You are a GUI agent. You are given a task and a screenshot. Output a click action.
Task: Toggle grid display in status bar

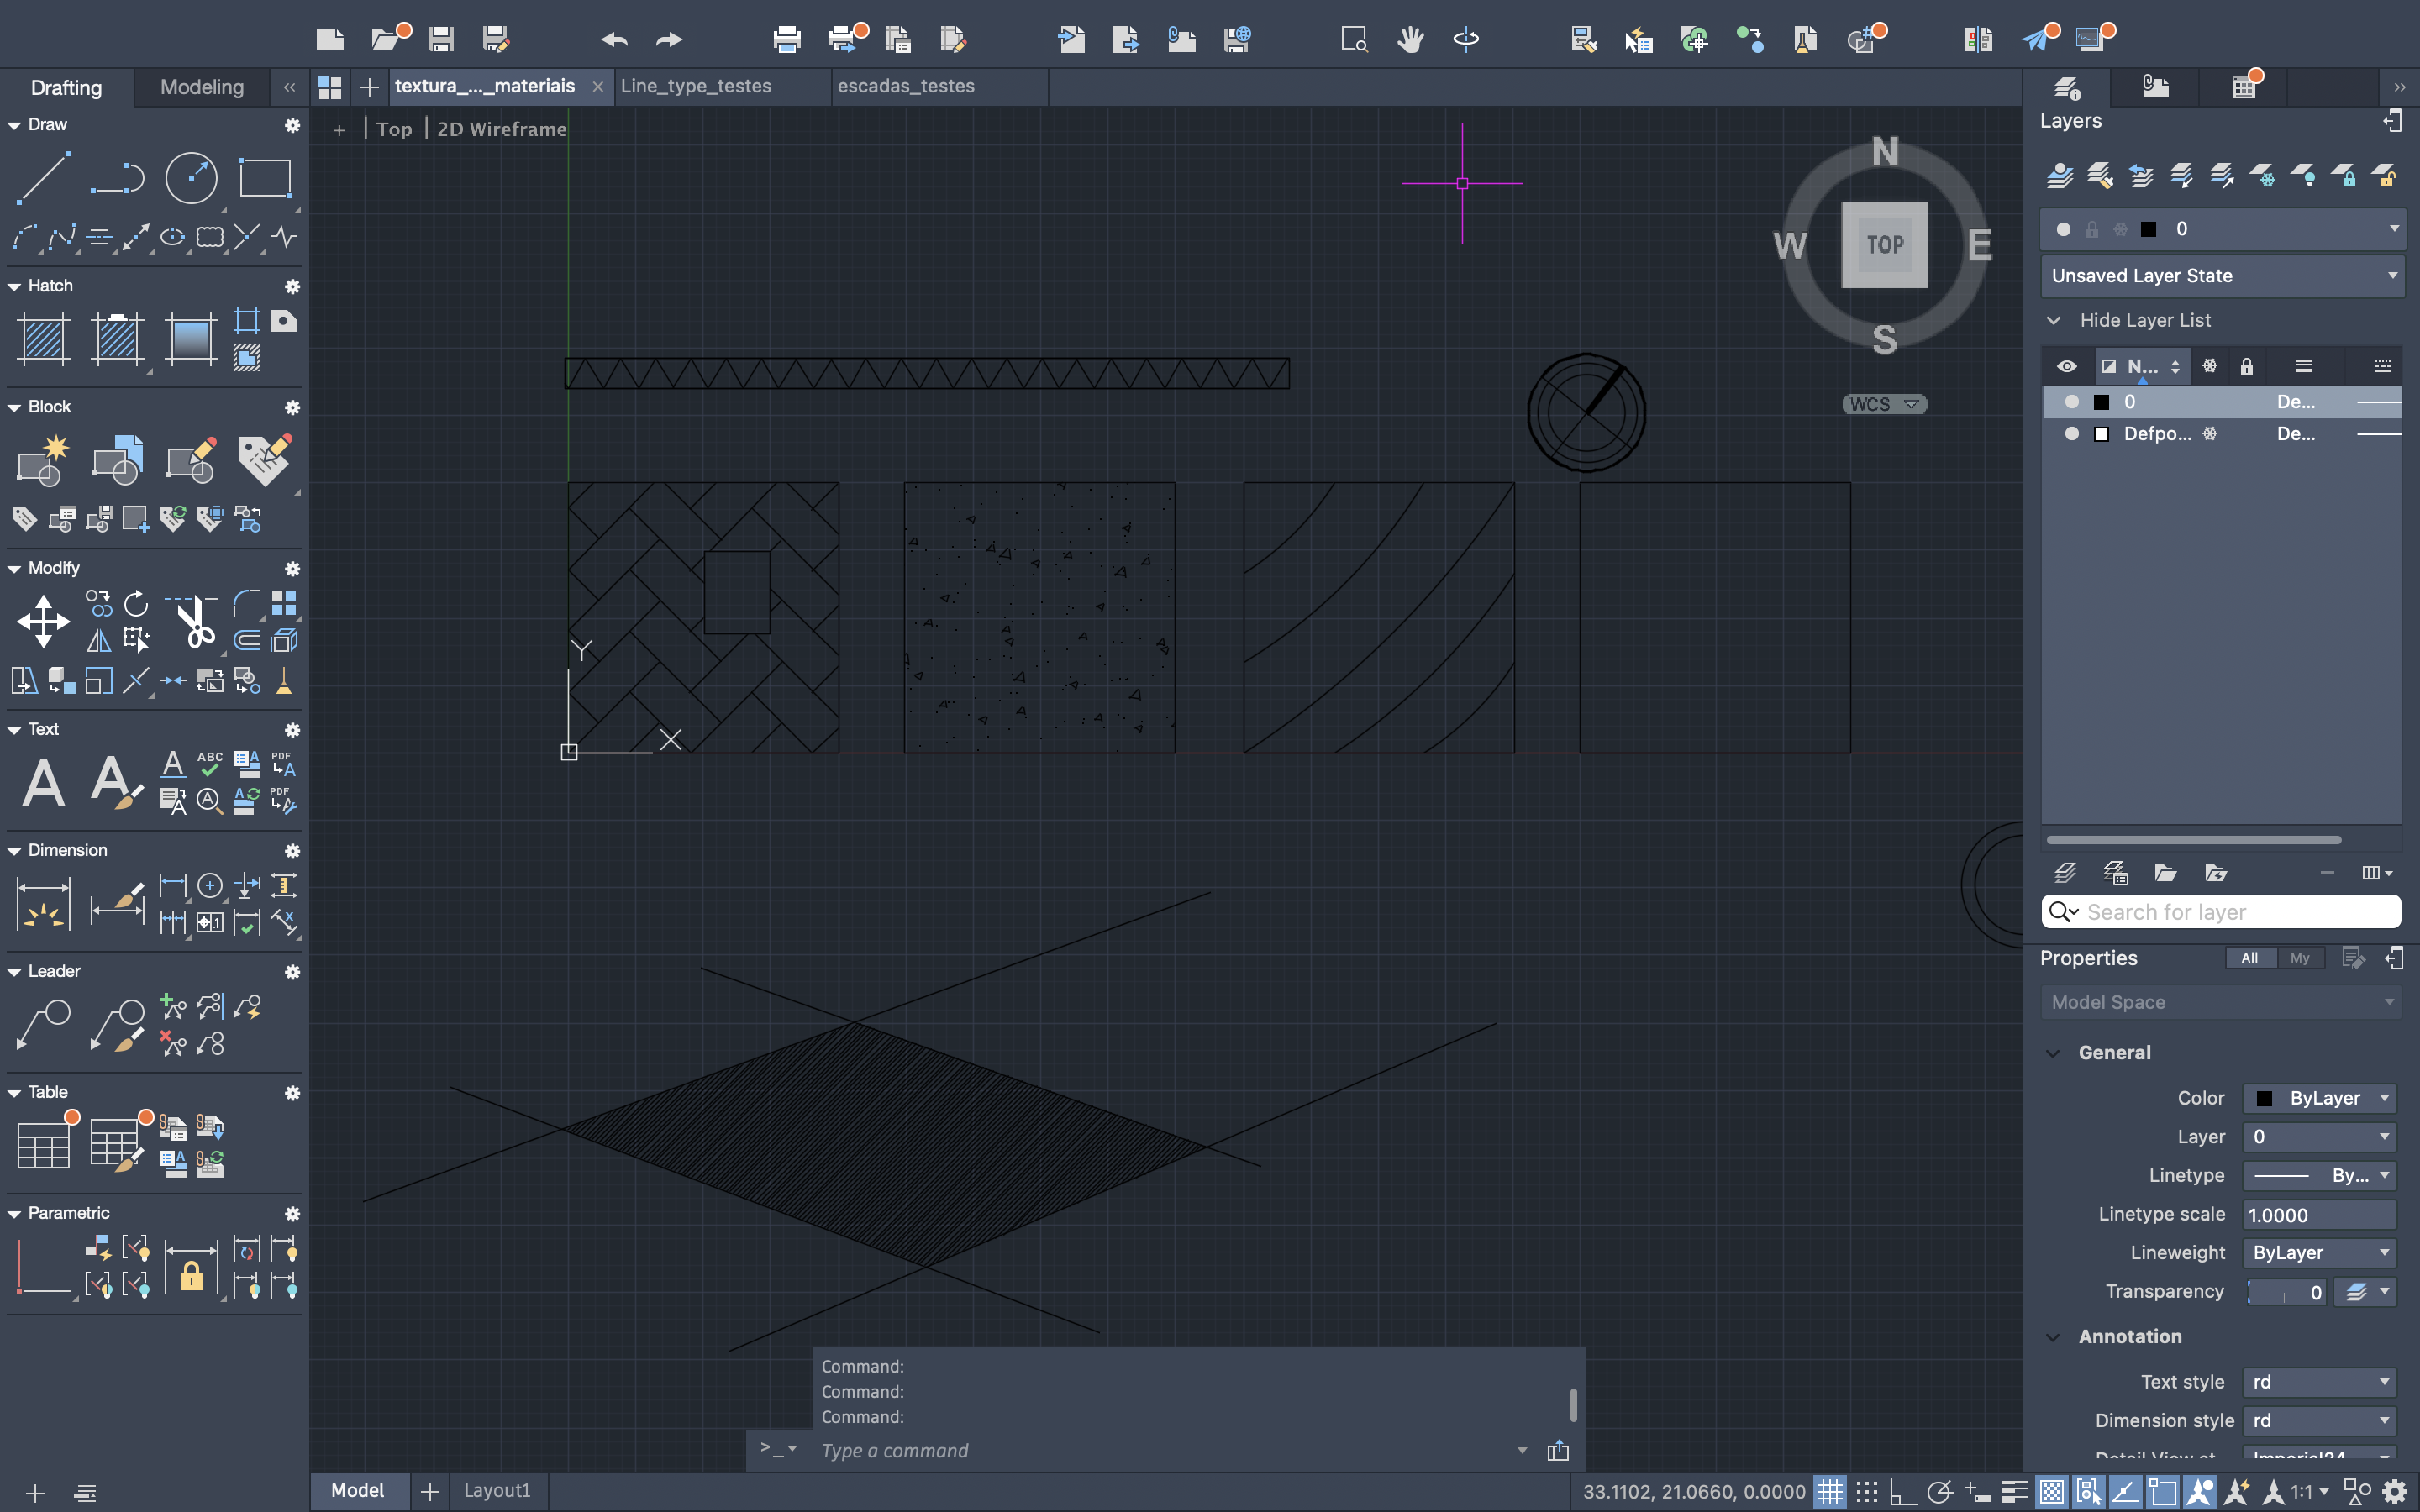(x=1829, y=1491)
